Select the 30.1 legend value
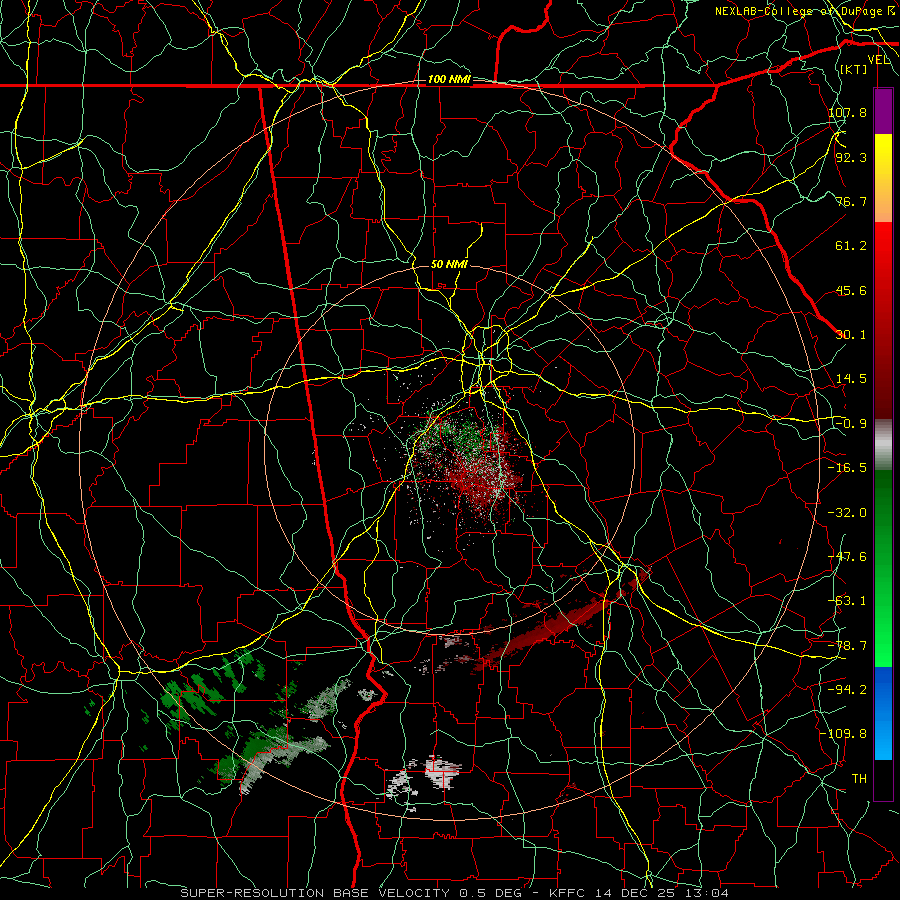900x900 pixels. point(851,335)
